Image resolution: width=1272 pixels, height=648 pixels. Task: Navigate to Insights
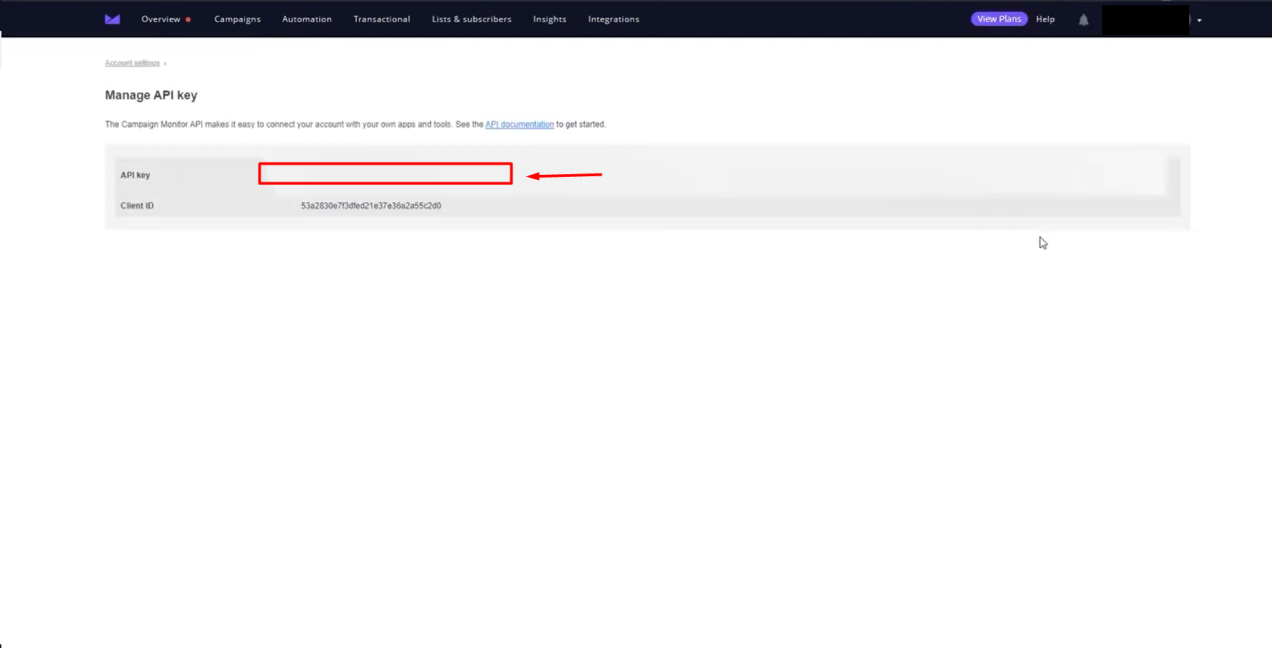click(549, 19)
